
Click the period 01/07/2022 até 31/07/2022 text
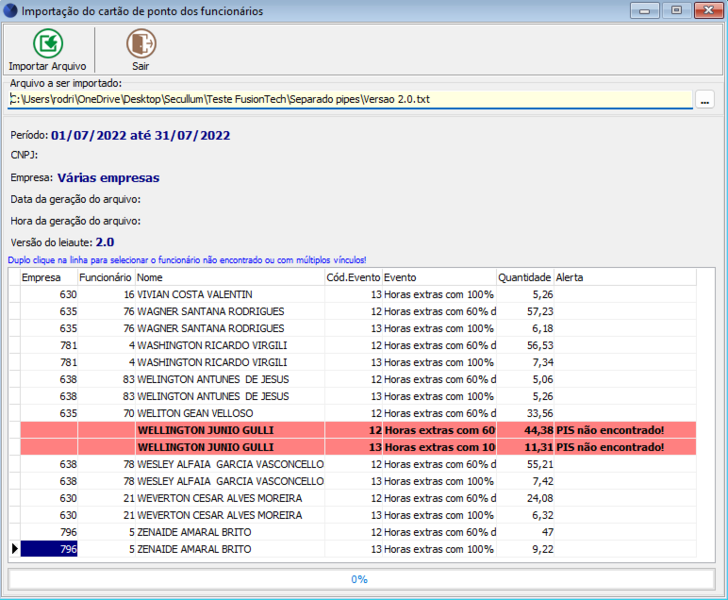point(140,136)
